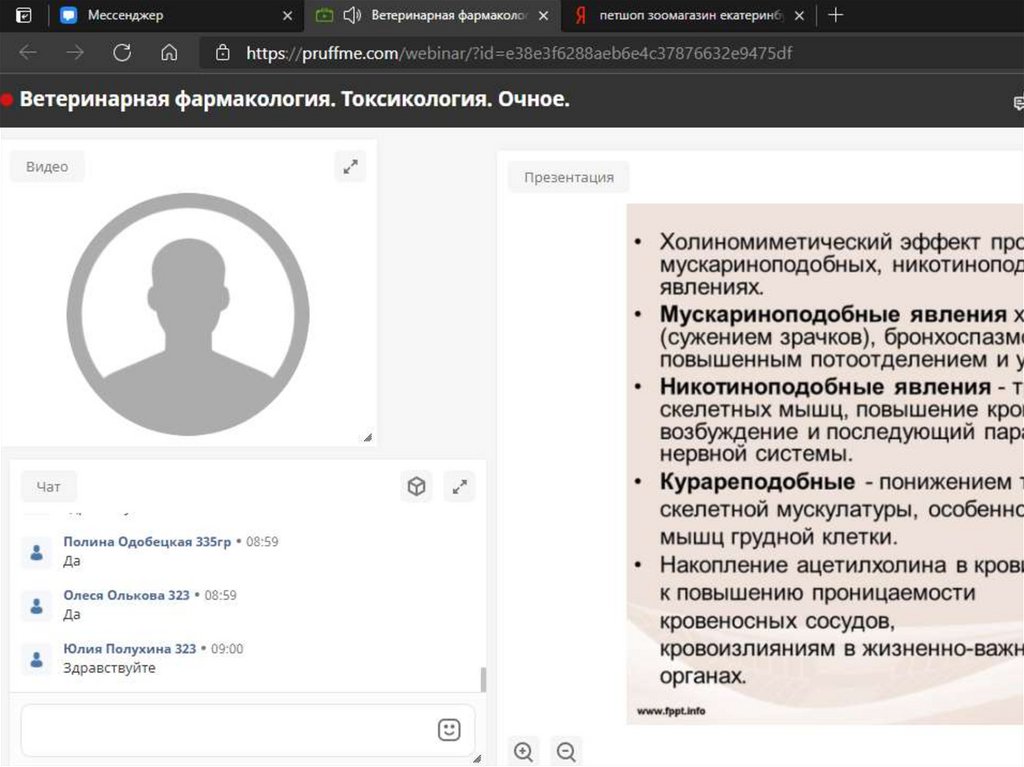Close the Мессенджер tab
Screen dimensions: 1024x767
pyautogui.click(x=288, y=15)
